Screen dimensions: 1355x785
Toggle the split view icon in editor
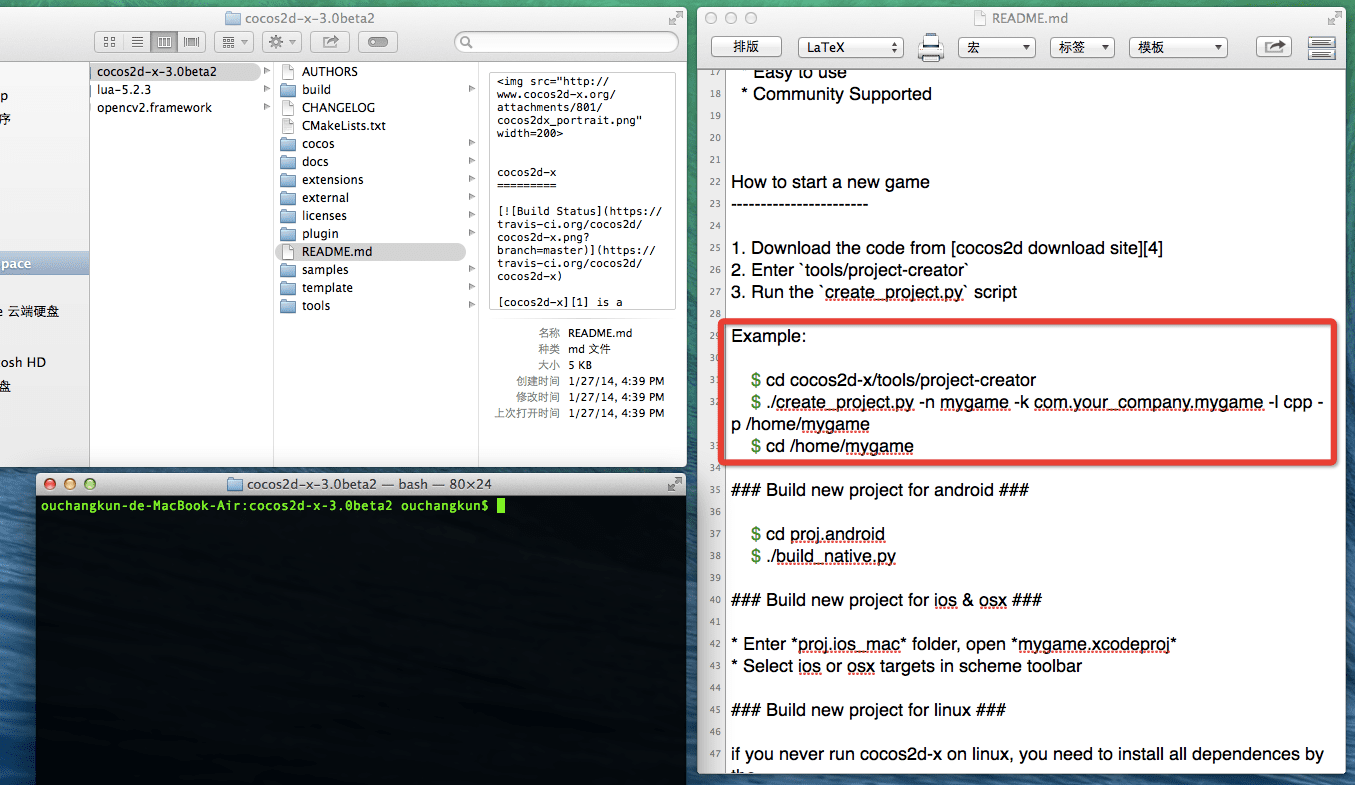point(1322,47)
